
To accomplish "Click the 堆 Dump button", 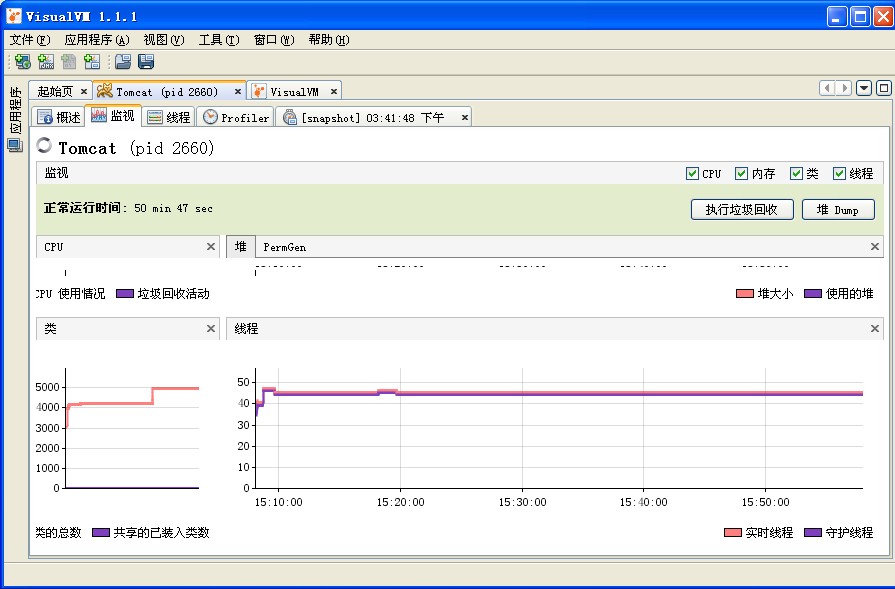I will (838, 209).
